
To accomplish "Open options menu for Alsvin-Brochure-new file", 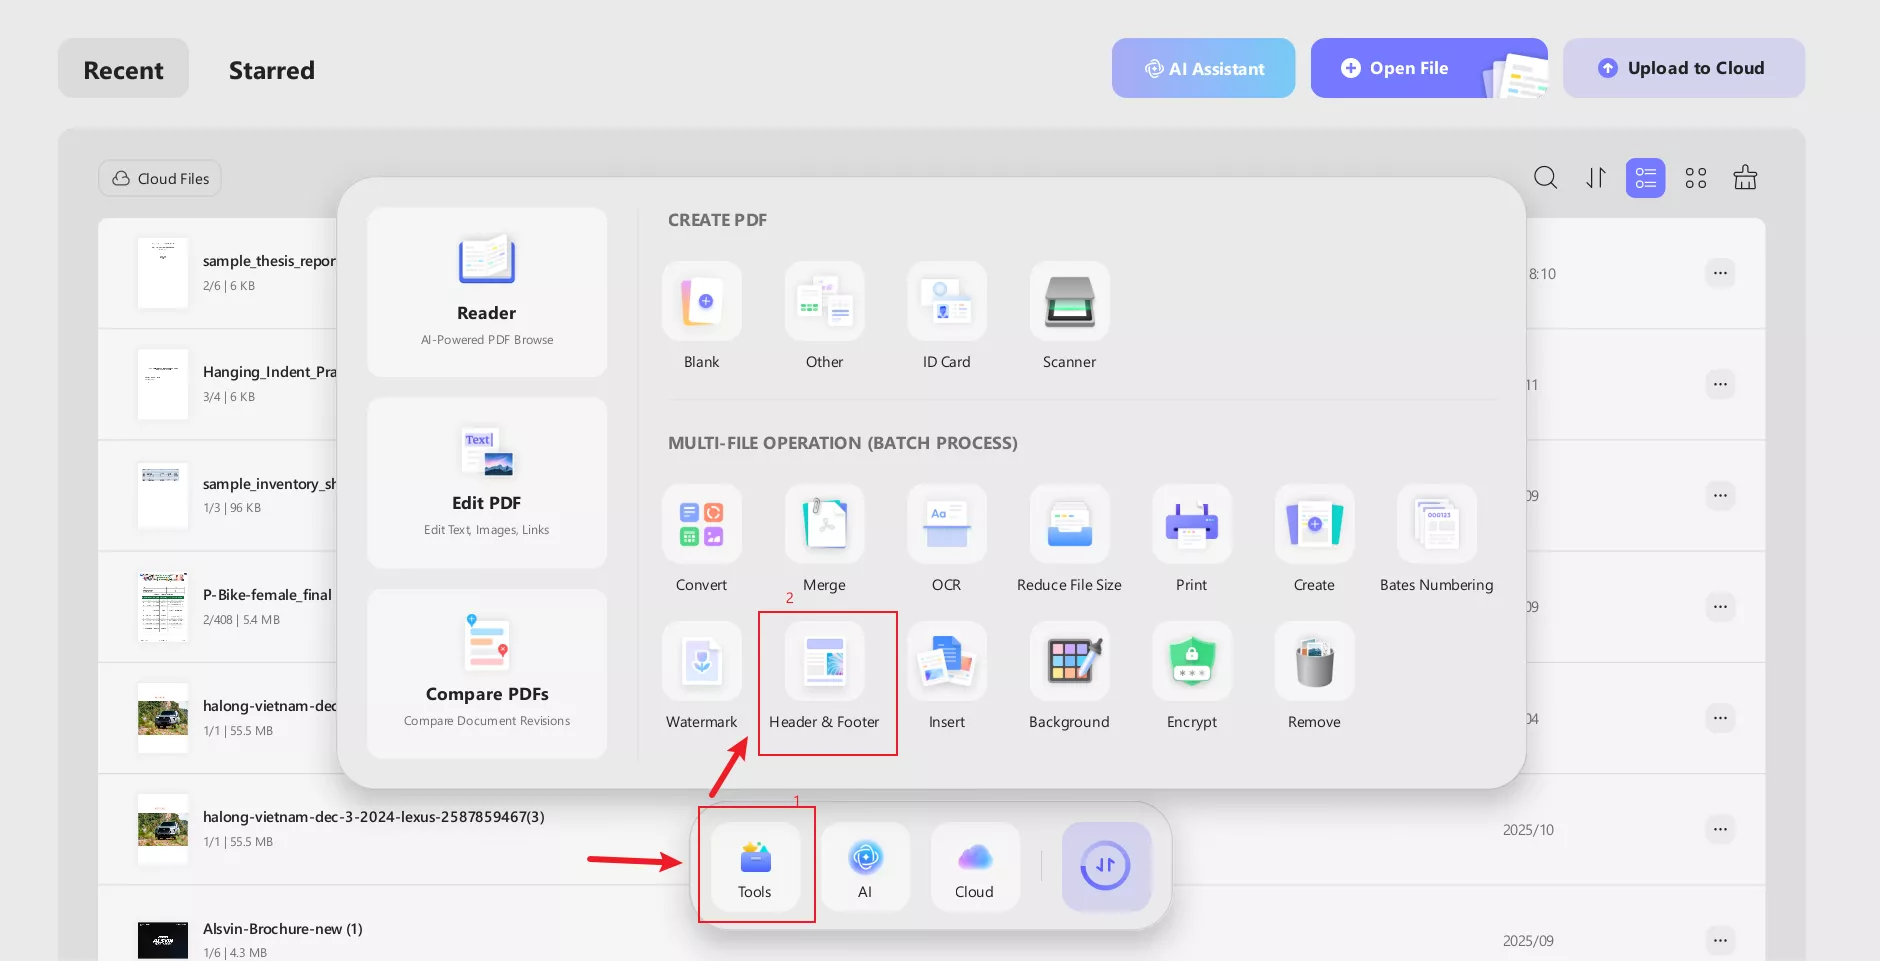I will [1720, 940].
